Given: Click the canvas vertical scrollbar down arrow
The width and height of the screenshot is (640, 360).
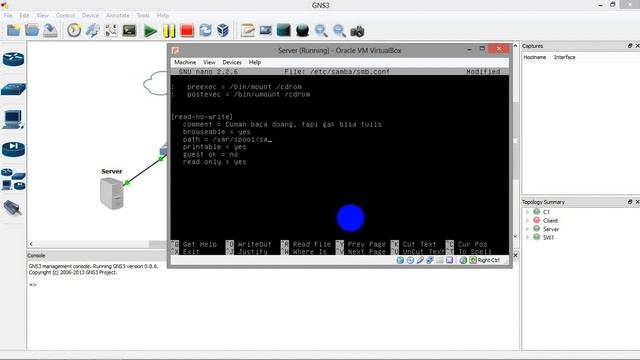Looking at the screenshot, I should tap(516, 236).
